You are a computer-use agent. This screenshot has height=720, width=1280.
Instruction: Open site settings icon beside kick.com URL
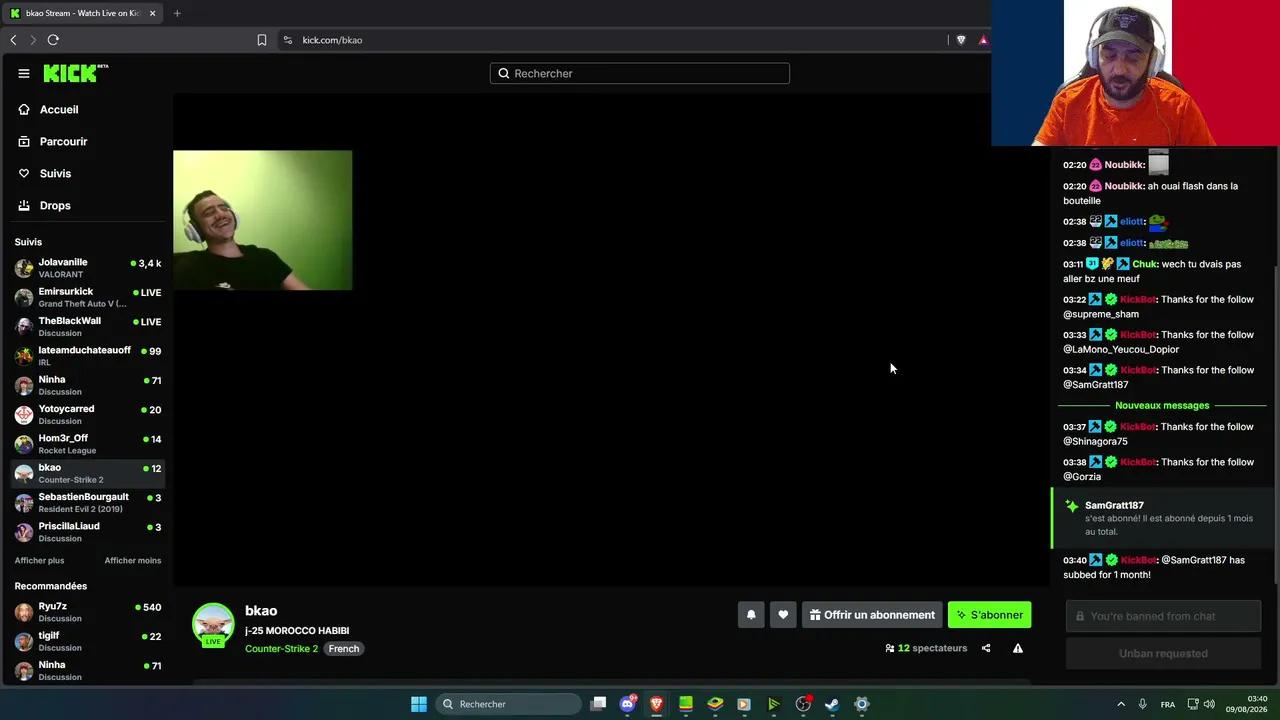click(288, 40)
